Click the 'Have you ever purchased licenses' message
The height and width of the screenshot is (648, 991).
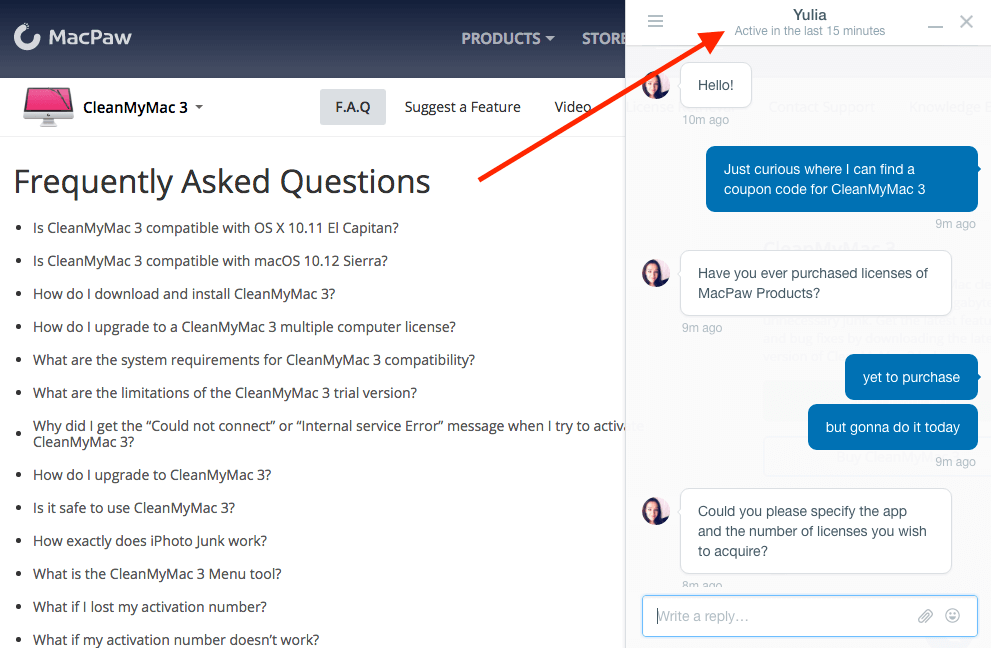coord(815,283)
